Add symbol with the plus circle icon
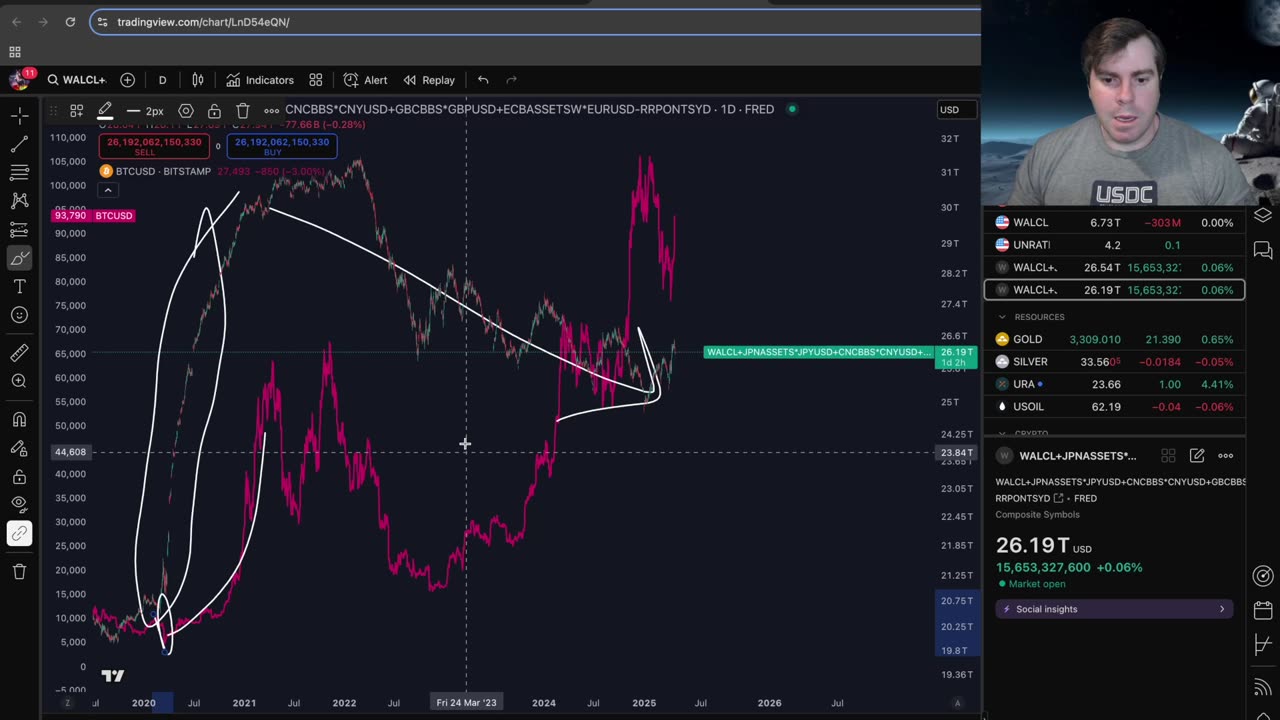This screenshot has width=1280, height=720. click(x=127, y=80)
